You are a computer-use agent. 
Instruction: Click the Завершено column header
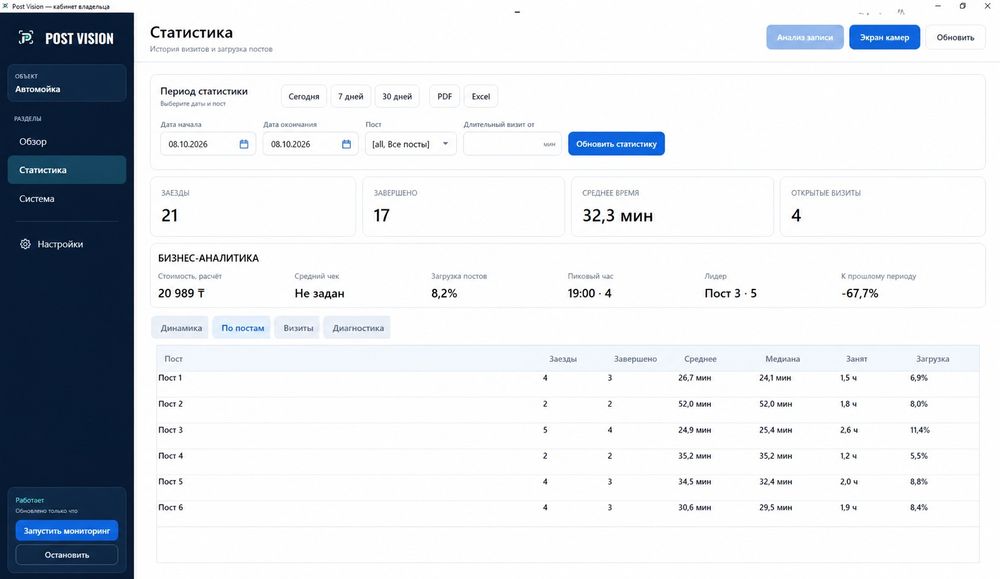pos(635,359)
